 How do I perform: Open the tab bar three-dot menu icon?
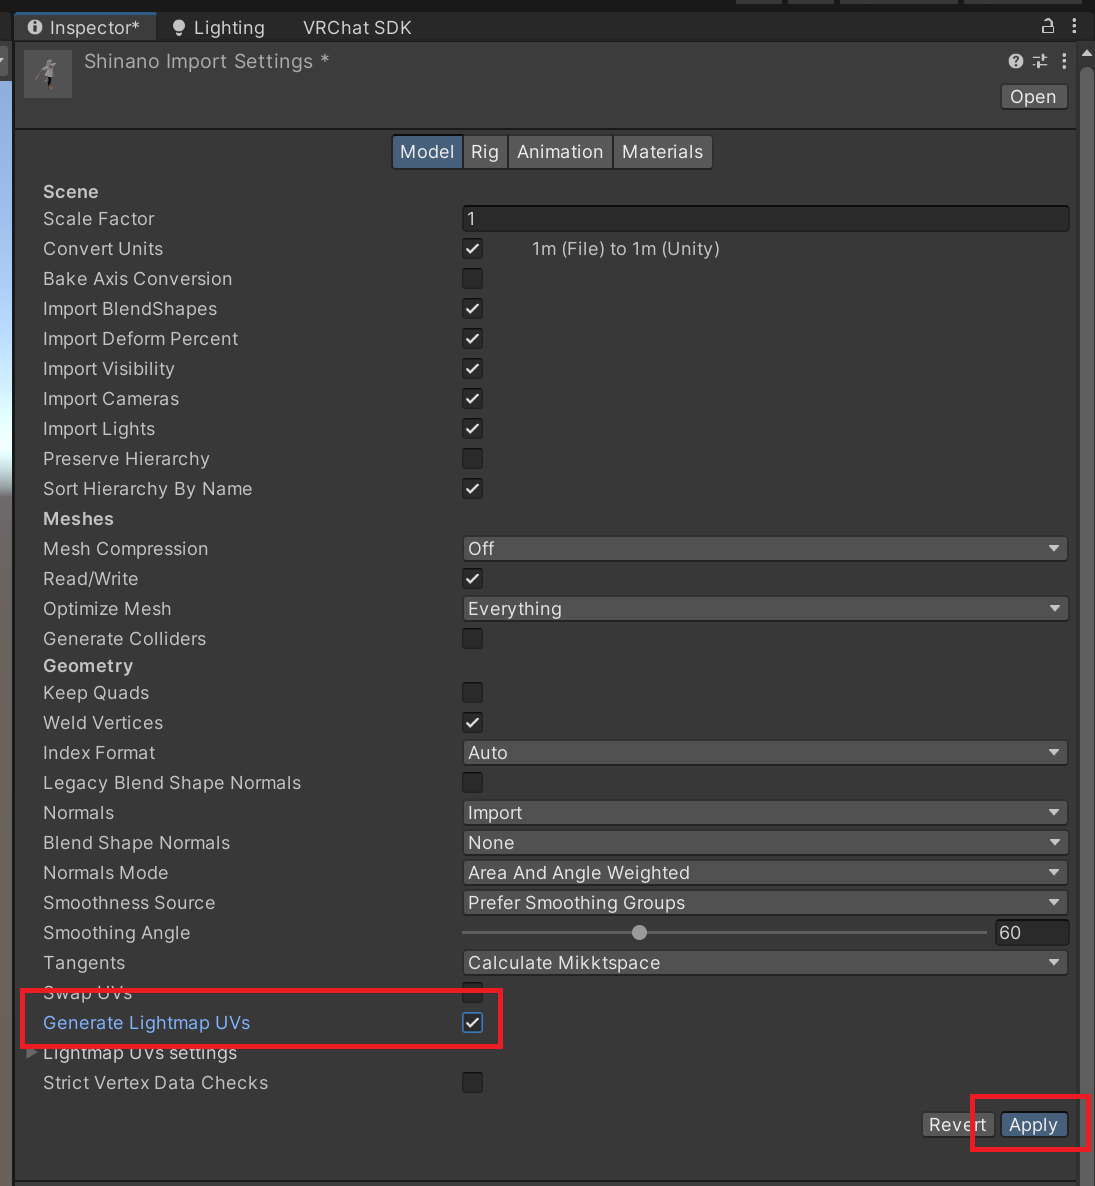click(x=1075, y=27)
